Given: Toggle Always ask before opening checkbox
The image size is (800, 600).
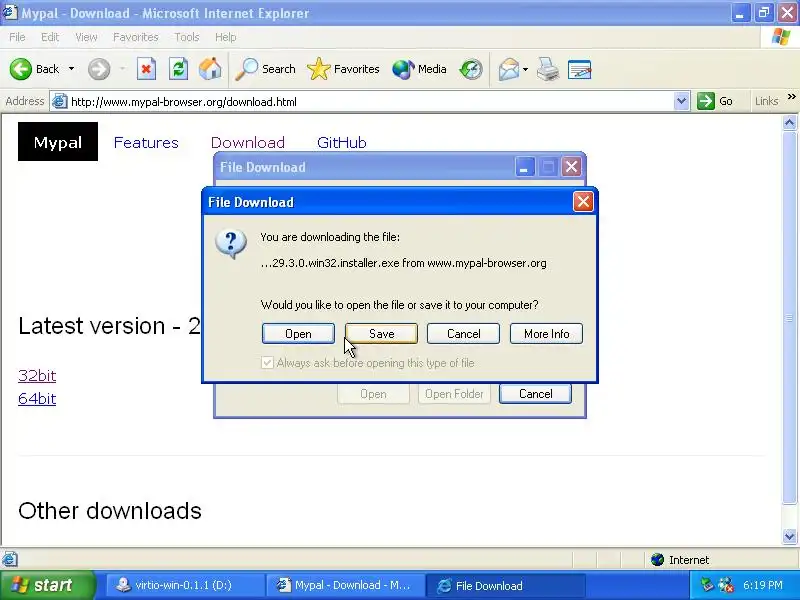Looking at the screenshot, I should [267, 363].
